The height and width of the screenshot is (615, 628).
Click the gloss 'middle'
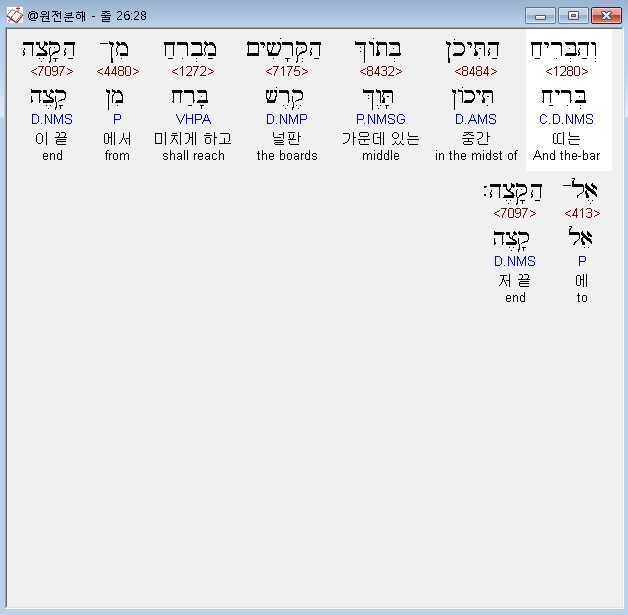[380, 155]
